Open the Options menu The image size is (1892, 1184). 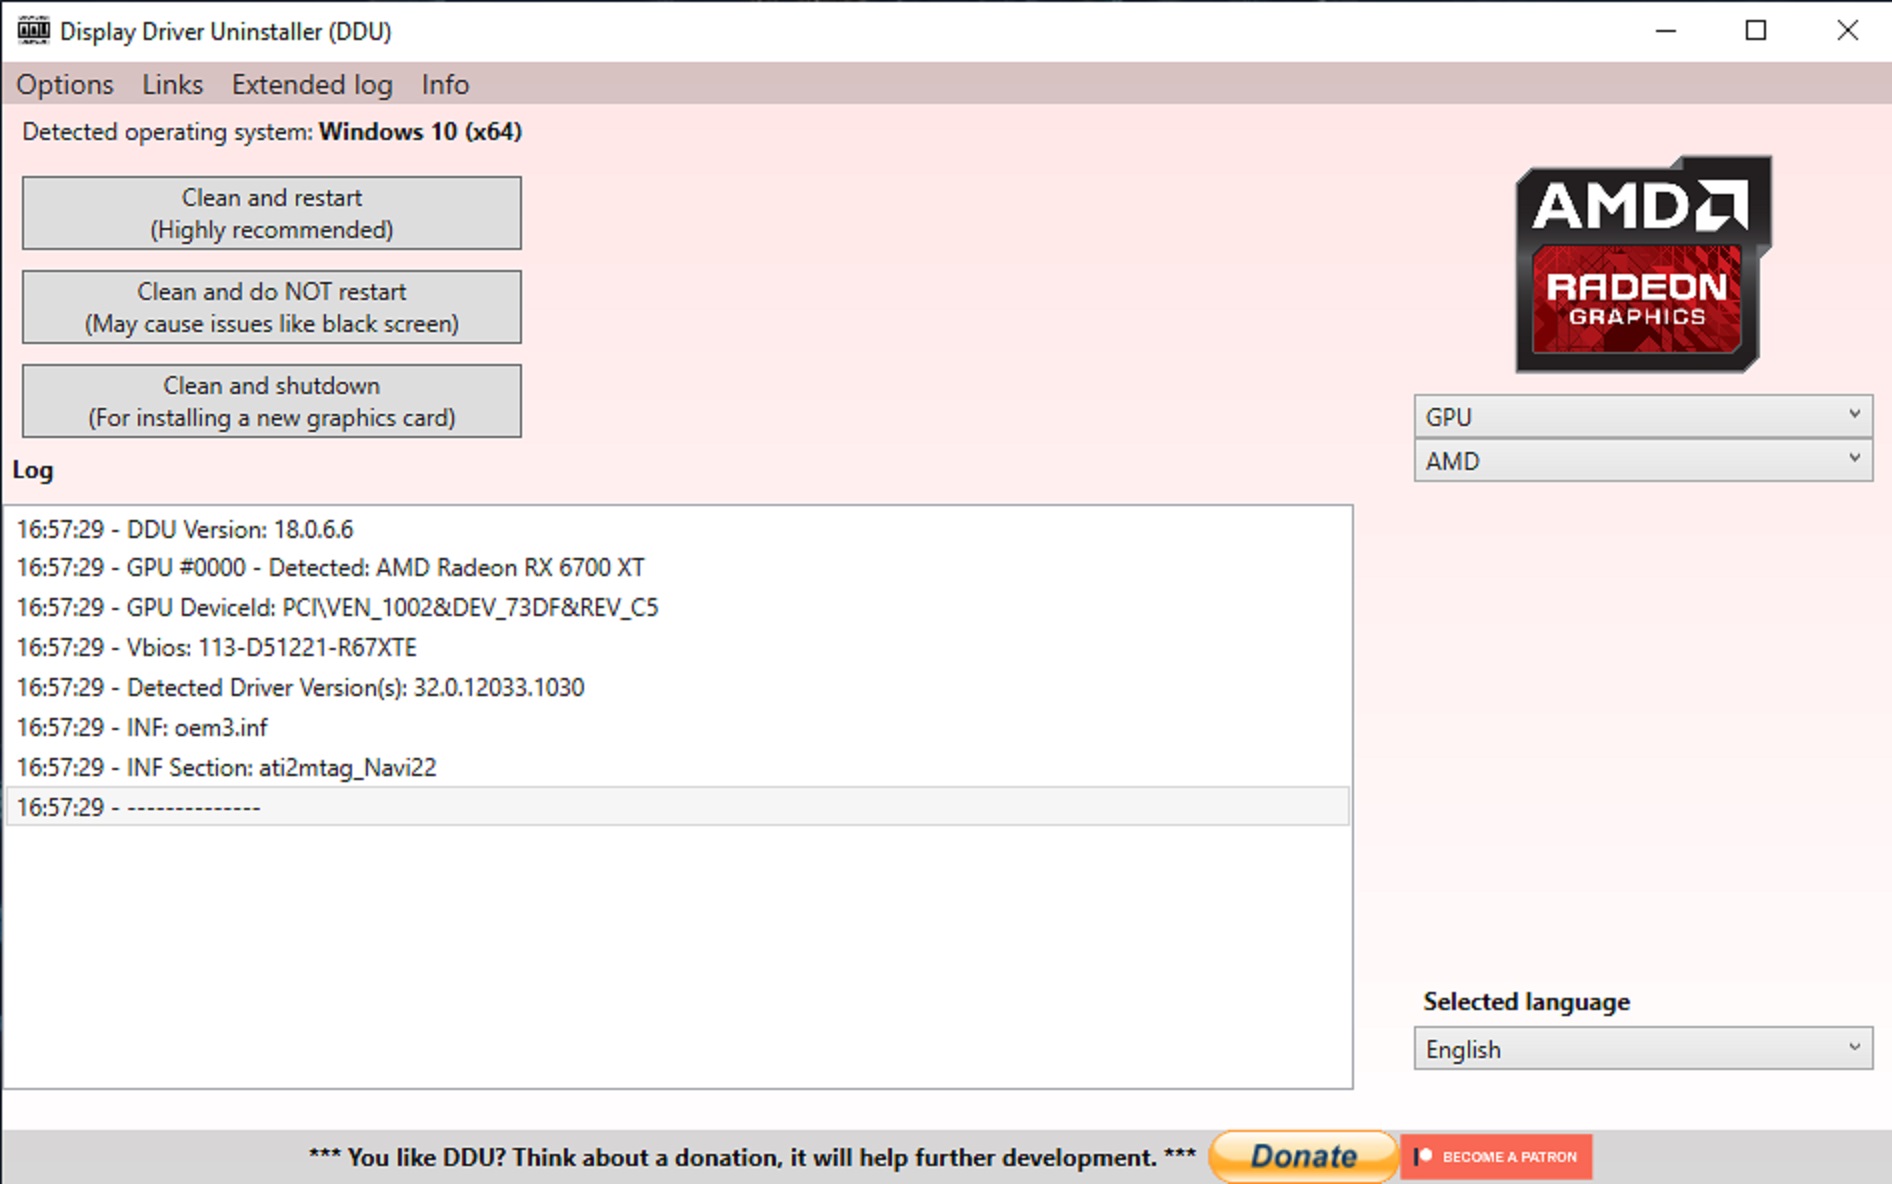65,84
